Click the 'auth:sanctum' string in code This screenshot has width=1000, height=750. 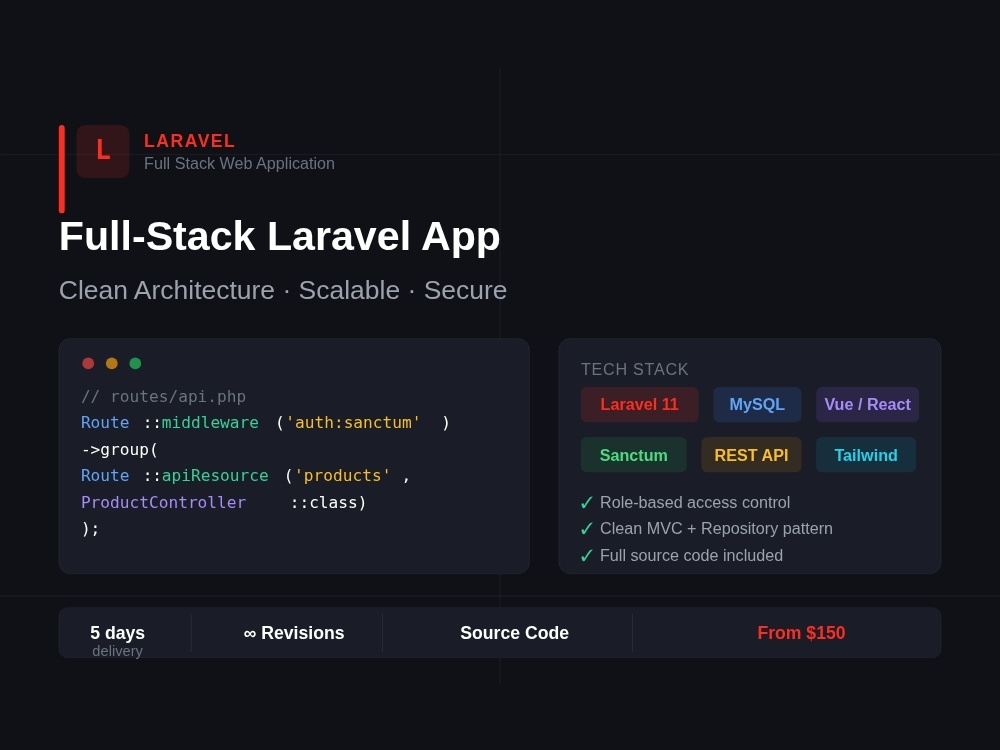(353, 423)
